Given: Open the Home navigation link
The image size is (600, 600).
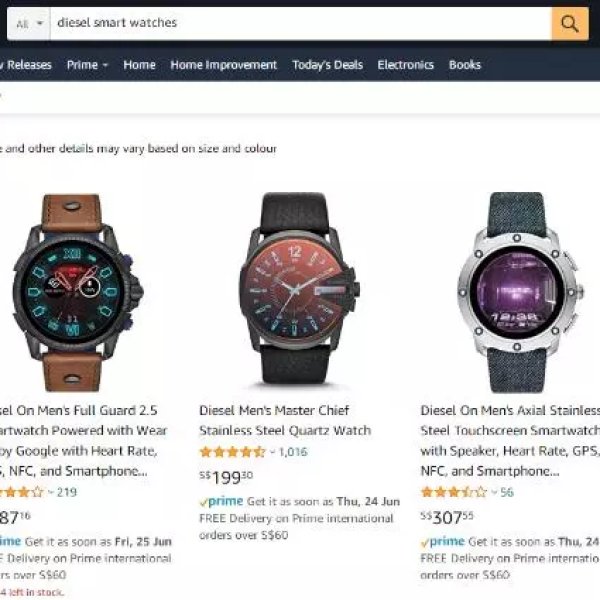Looking at the screenshot, I should (139, 65).
